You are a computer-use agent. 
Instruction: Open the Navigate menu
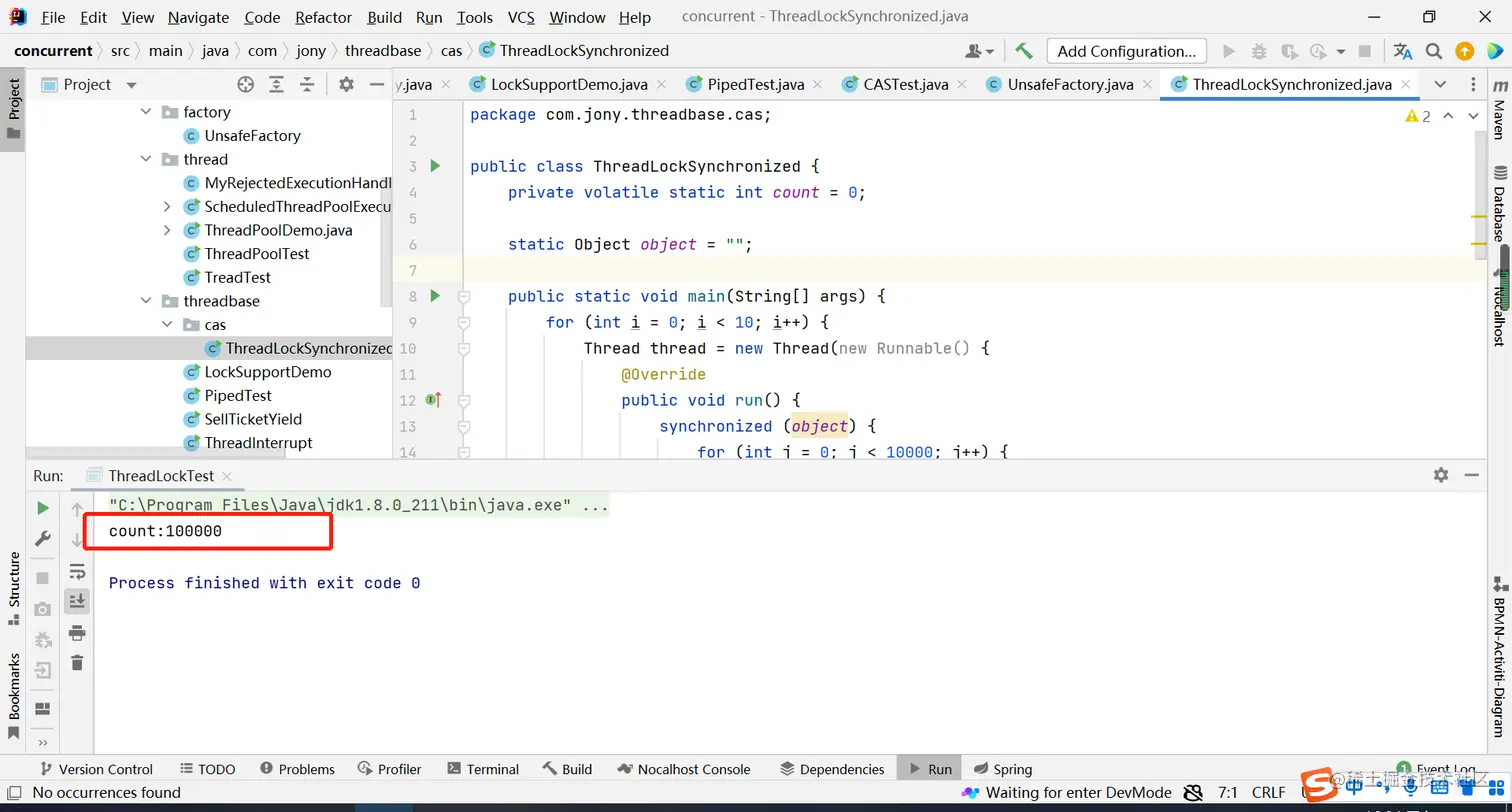(x=198, y=17)
